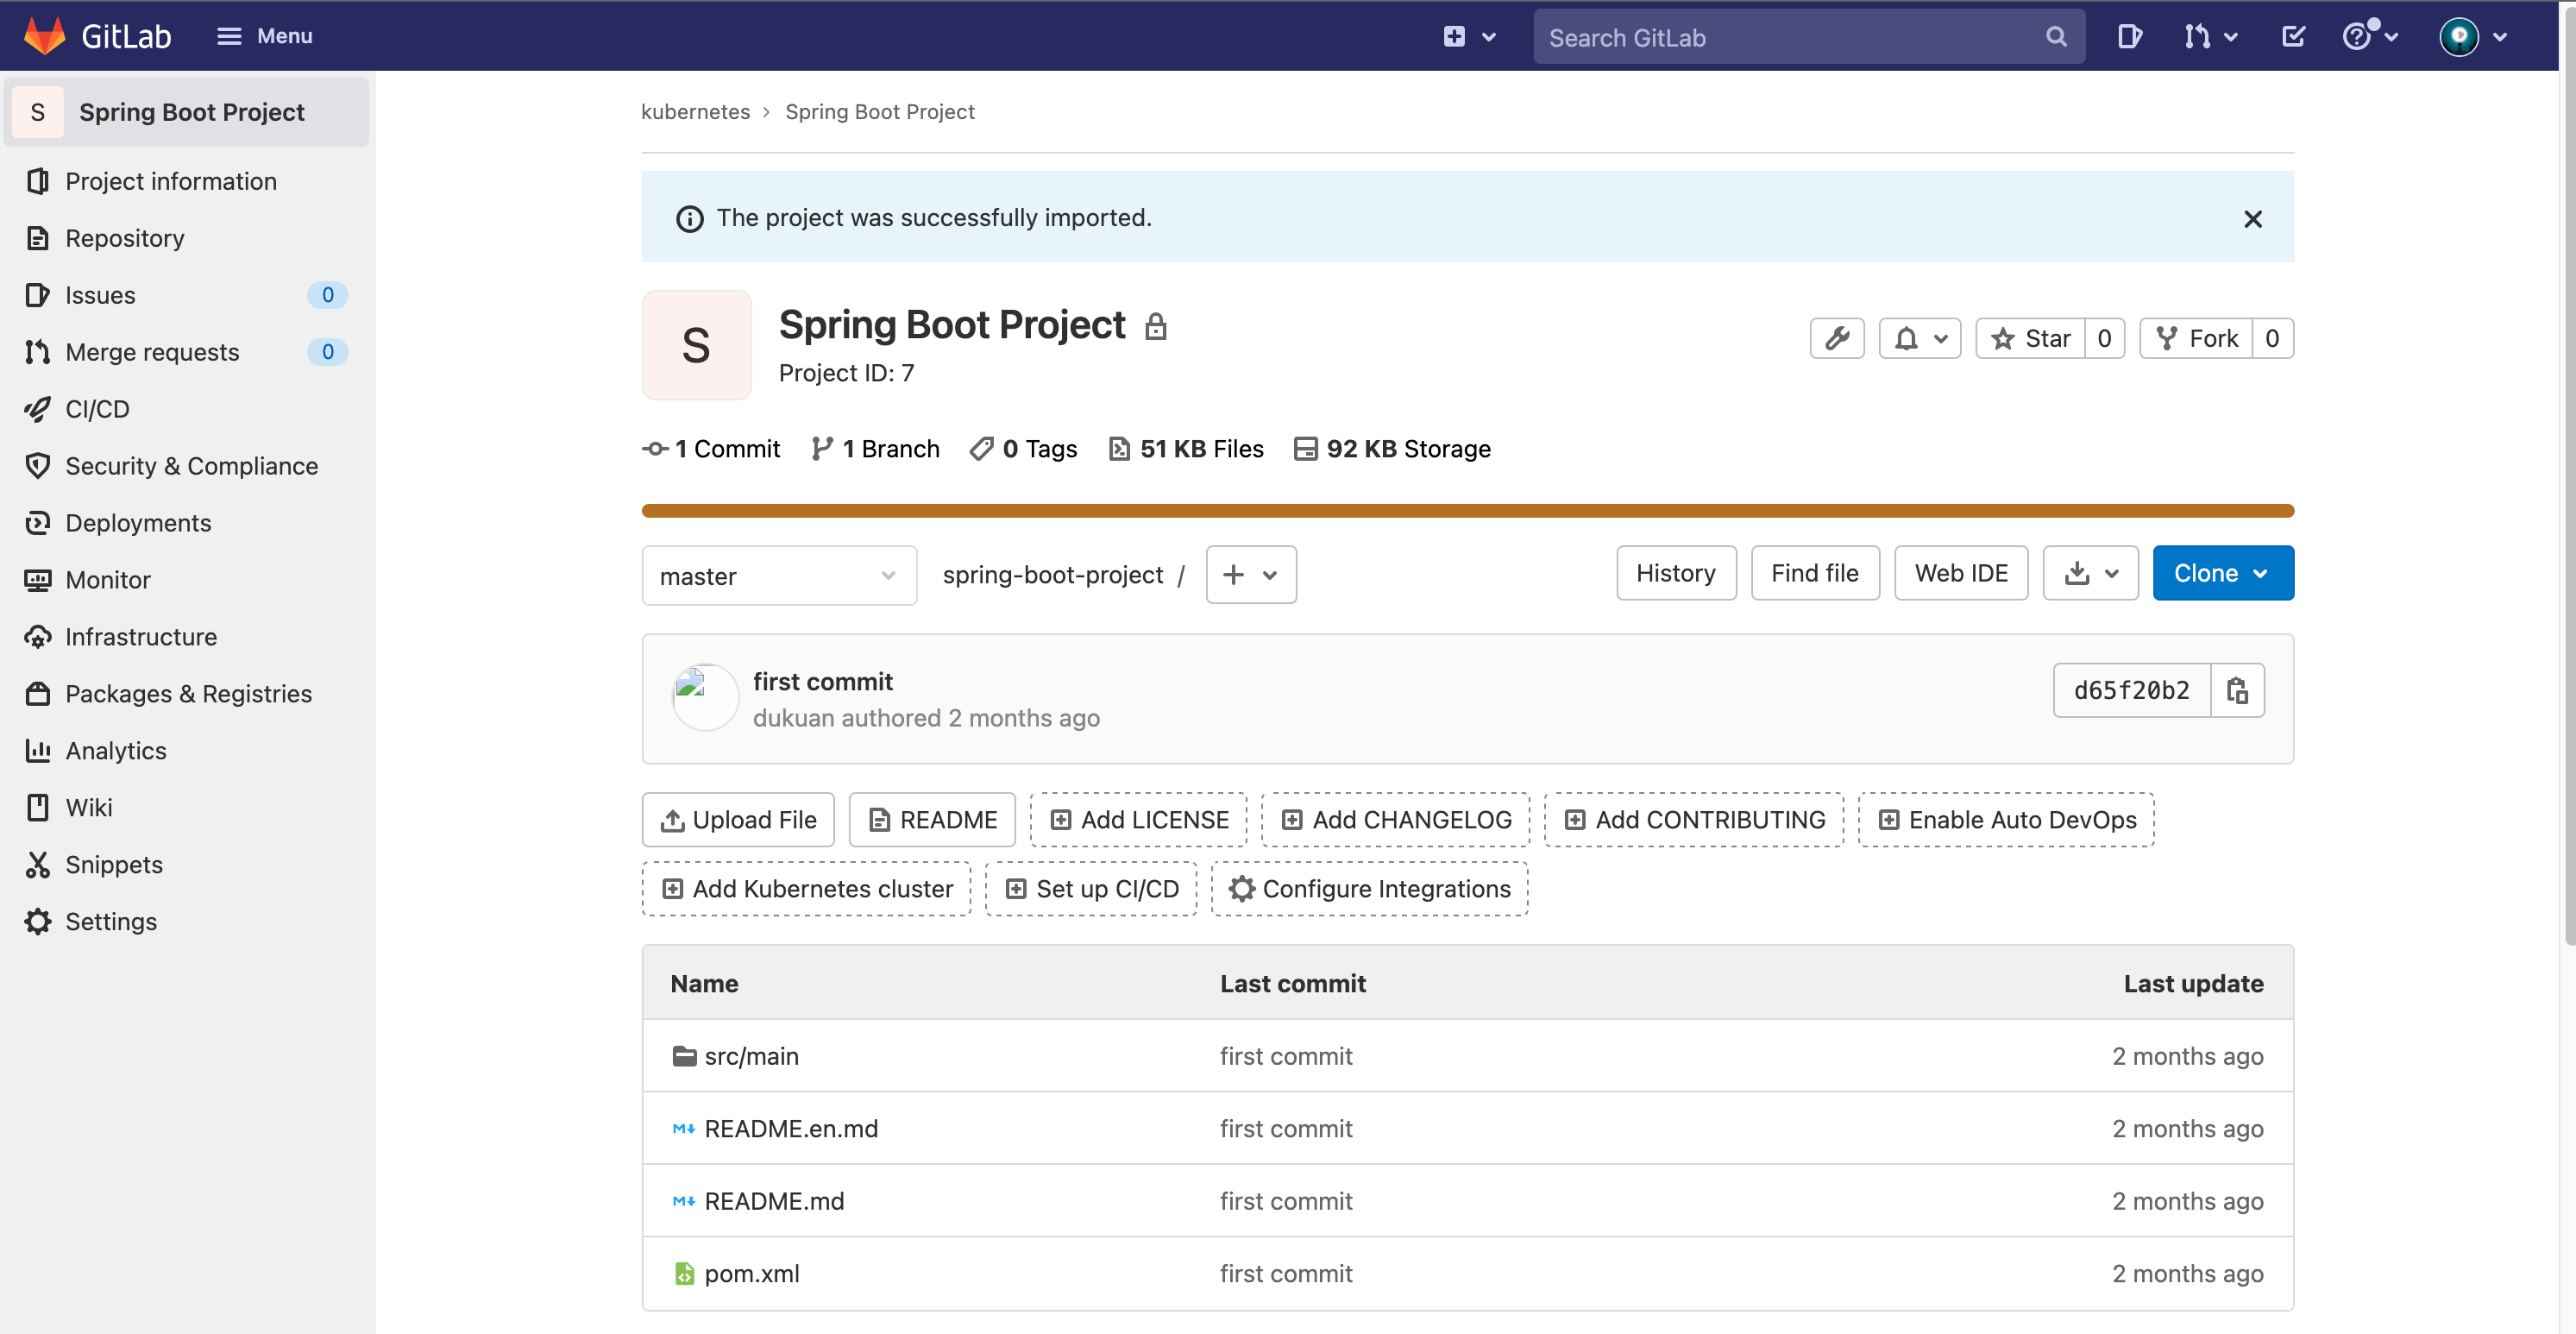Open the 1 Branch link
Viewport: 2576px width, 1334px height.
[x=875, y=449]
